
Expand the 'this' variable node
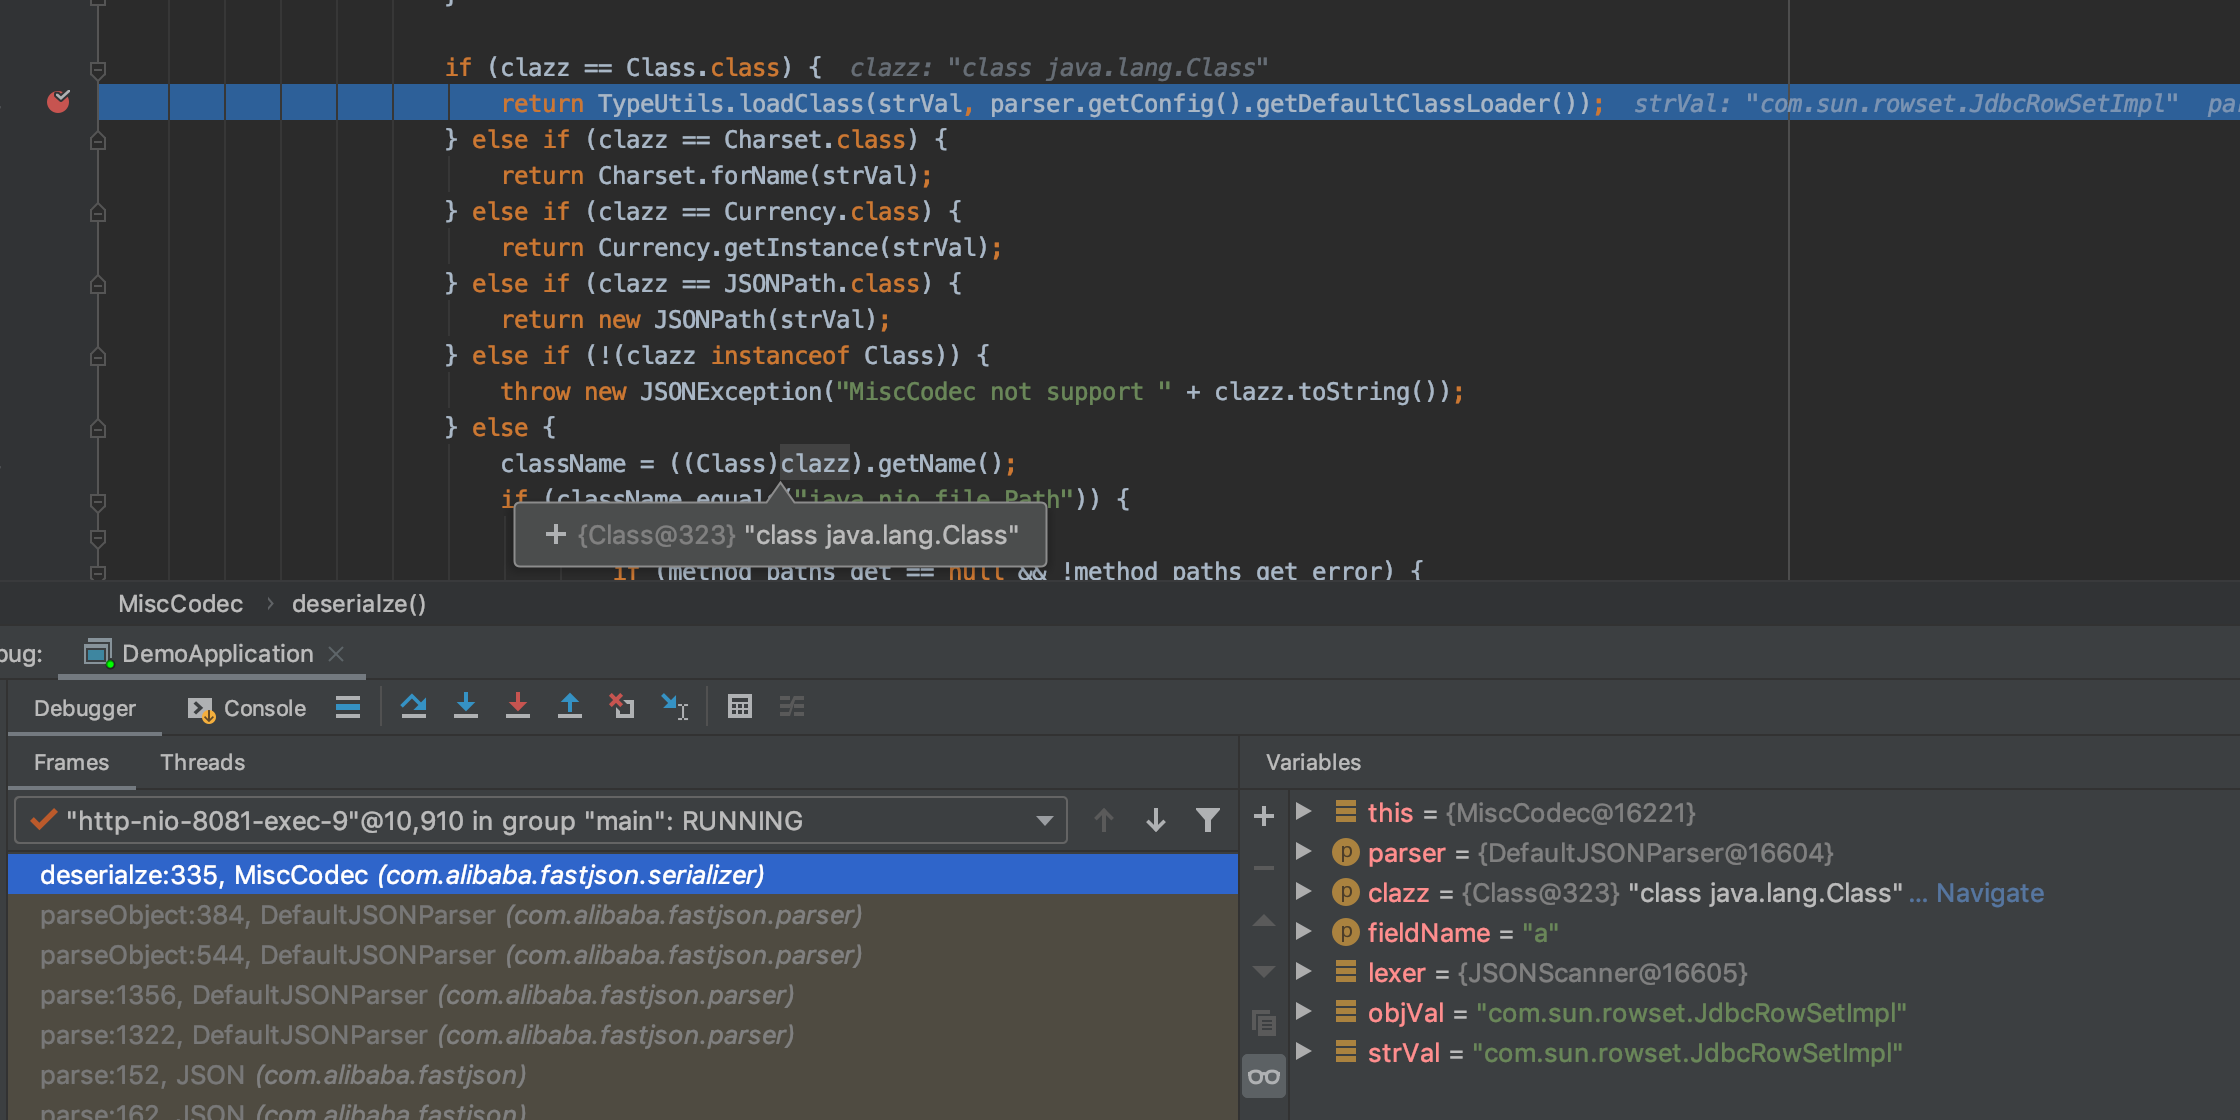[x=1304, y=811]
